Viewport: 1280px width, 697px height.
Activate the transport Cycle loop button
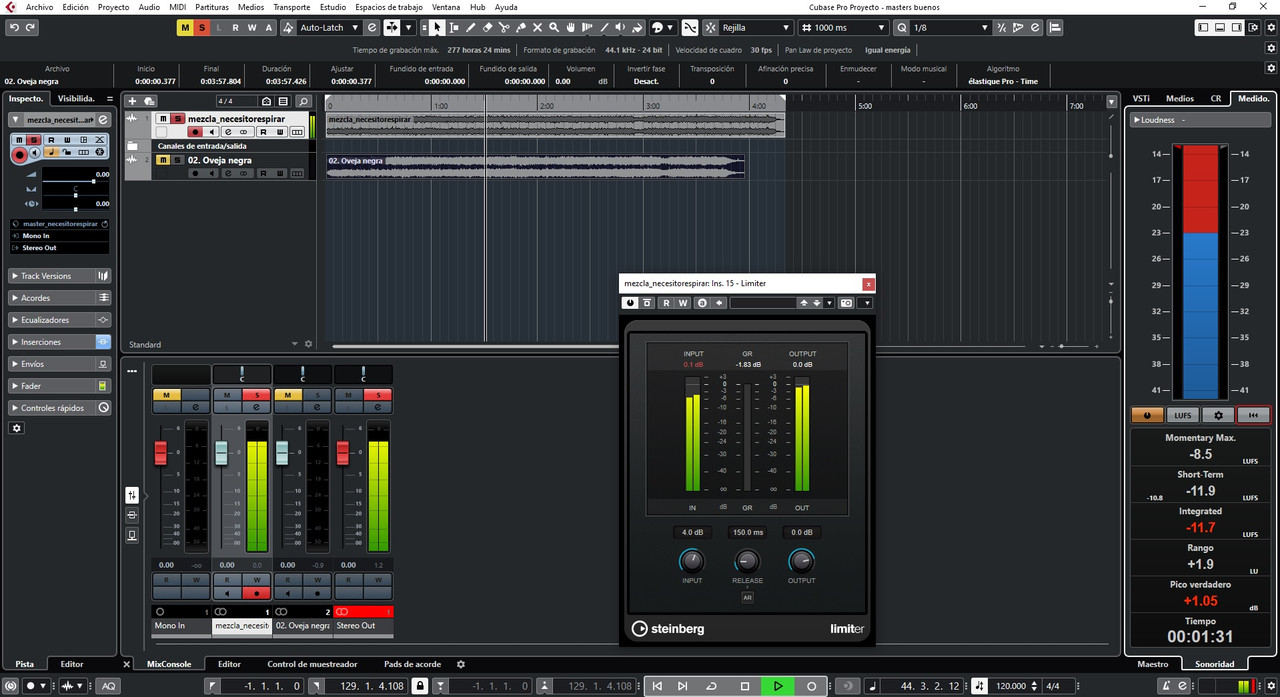coord(711,686)
